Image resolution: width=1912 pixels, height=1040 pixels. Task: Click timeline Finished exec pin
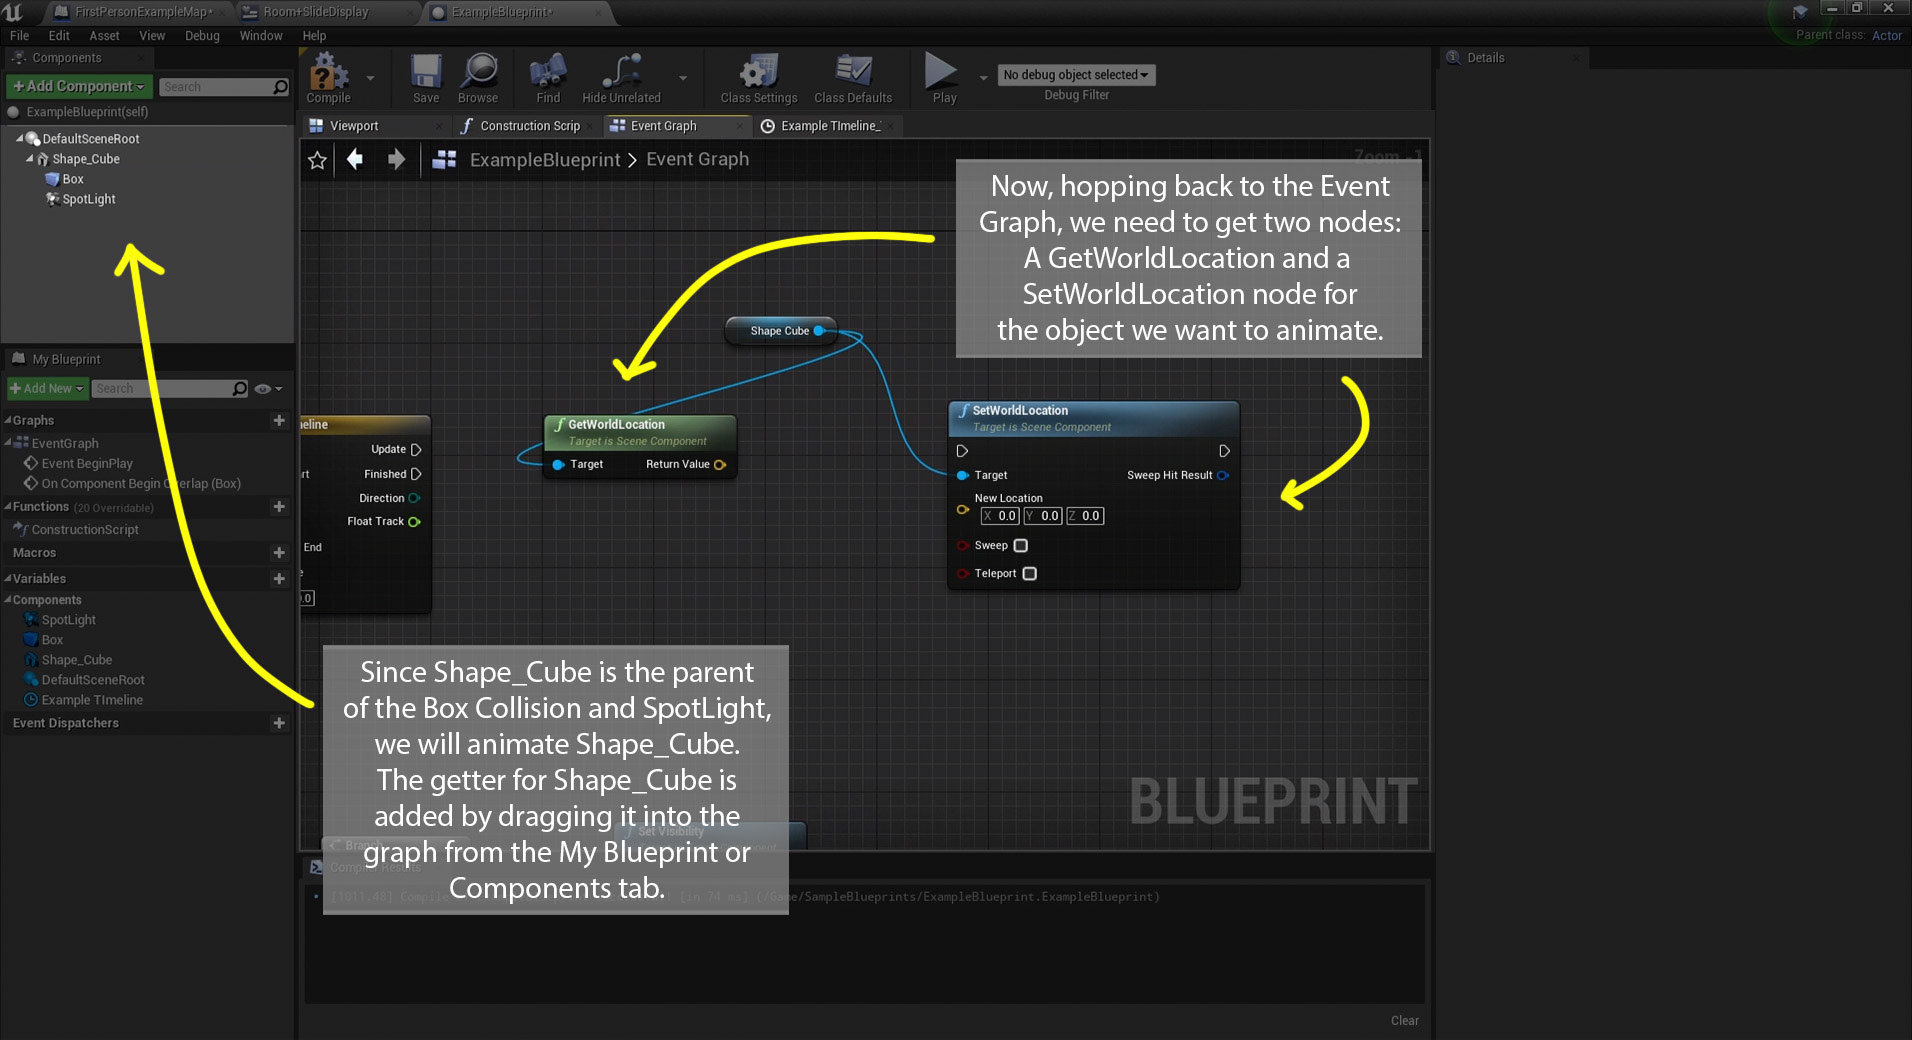tap(416, 474)
